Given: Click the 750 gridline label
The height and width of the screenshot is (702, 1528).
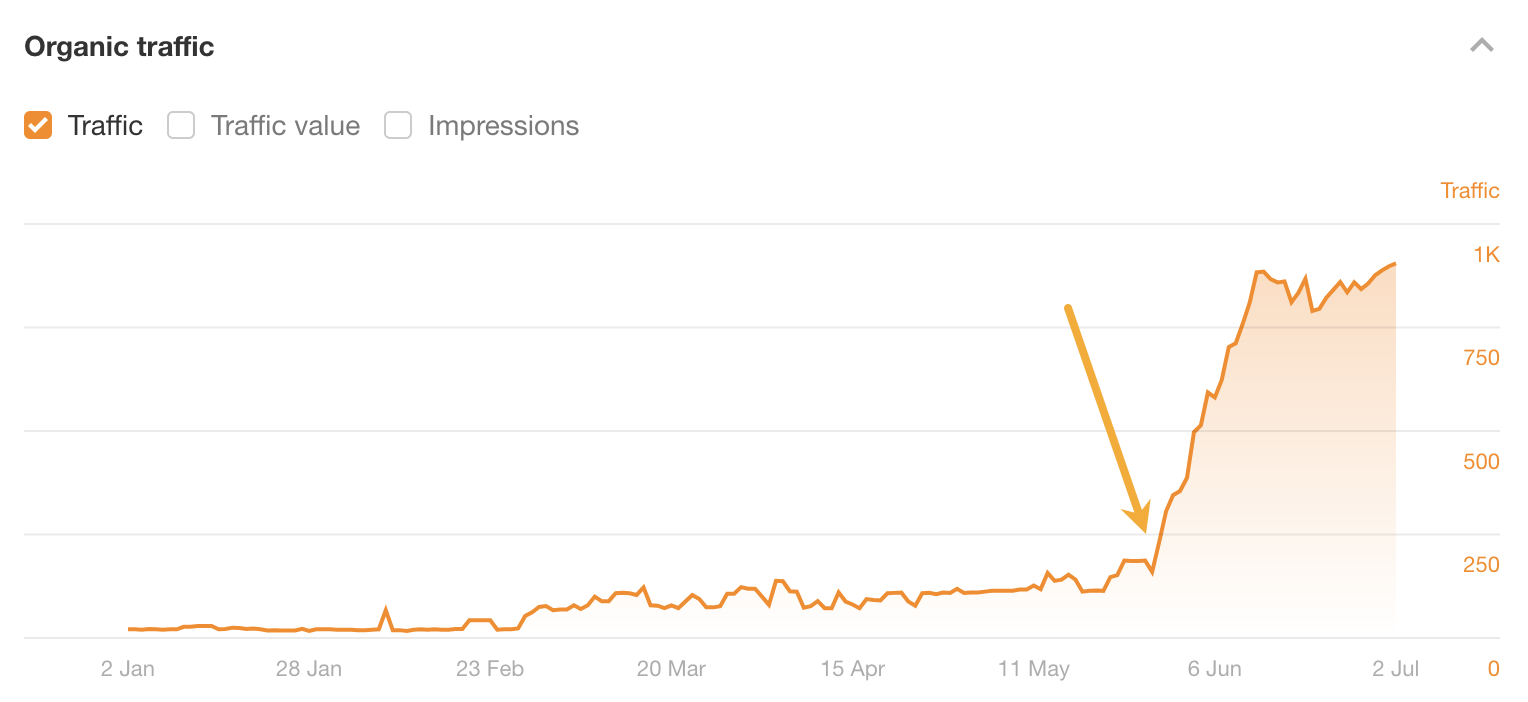Looking at the screenshot, I should point(1480,357).
